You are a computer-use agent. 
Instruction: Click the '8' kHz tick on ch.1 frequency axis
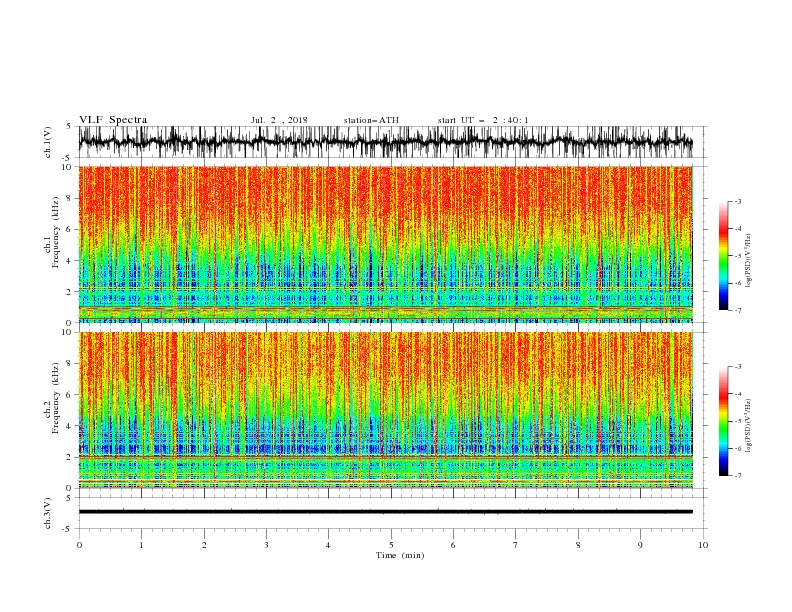click(x=70, y=198)
